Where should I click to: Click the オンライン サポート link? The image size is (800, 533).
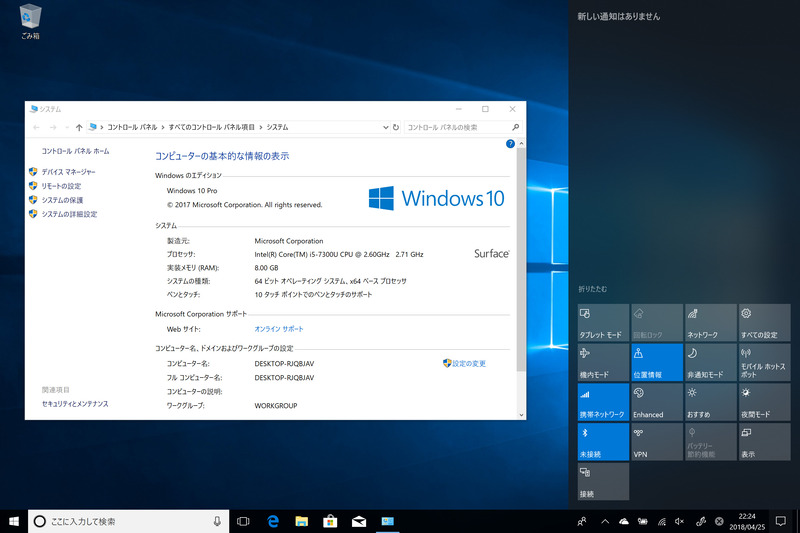[x=279, y=329]
